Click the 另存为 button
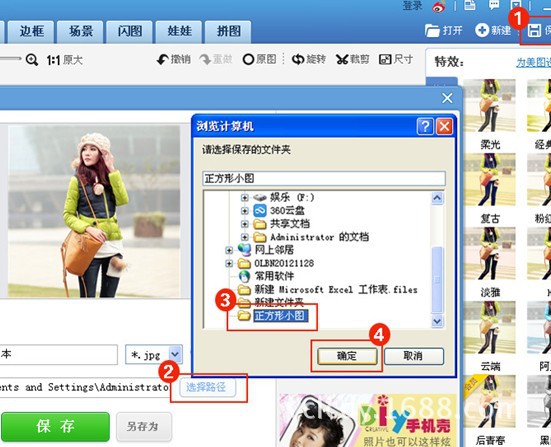Image resolution: width=551 pixels, height=447 pixels. pos(144,427)
